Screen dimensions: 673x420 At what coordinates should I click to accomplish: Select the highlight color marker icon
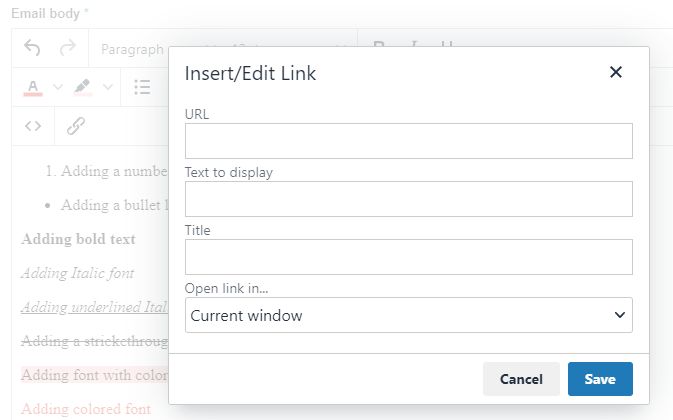82,87
